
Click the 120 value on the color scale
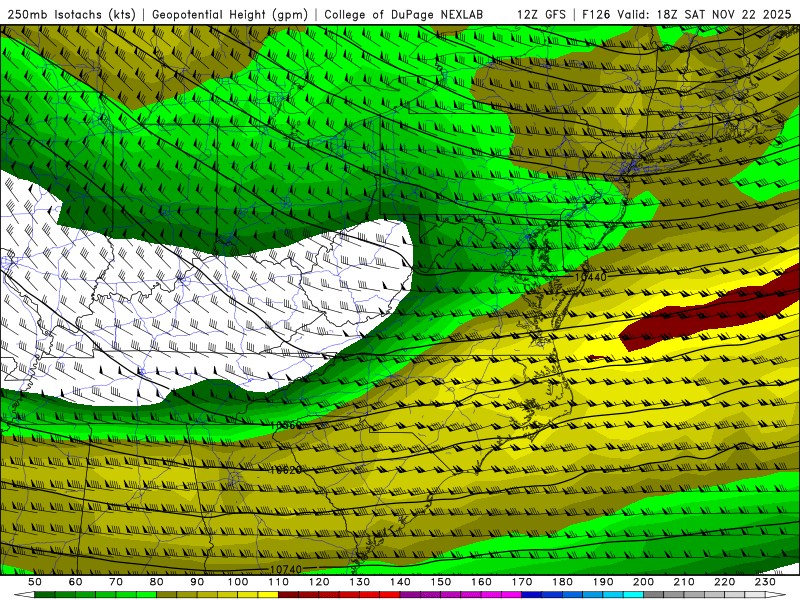(x=319, y=582)
